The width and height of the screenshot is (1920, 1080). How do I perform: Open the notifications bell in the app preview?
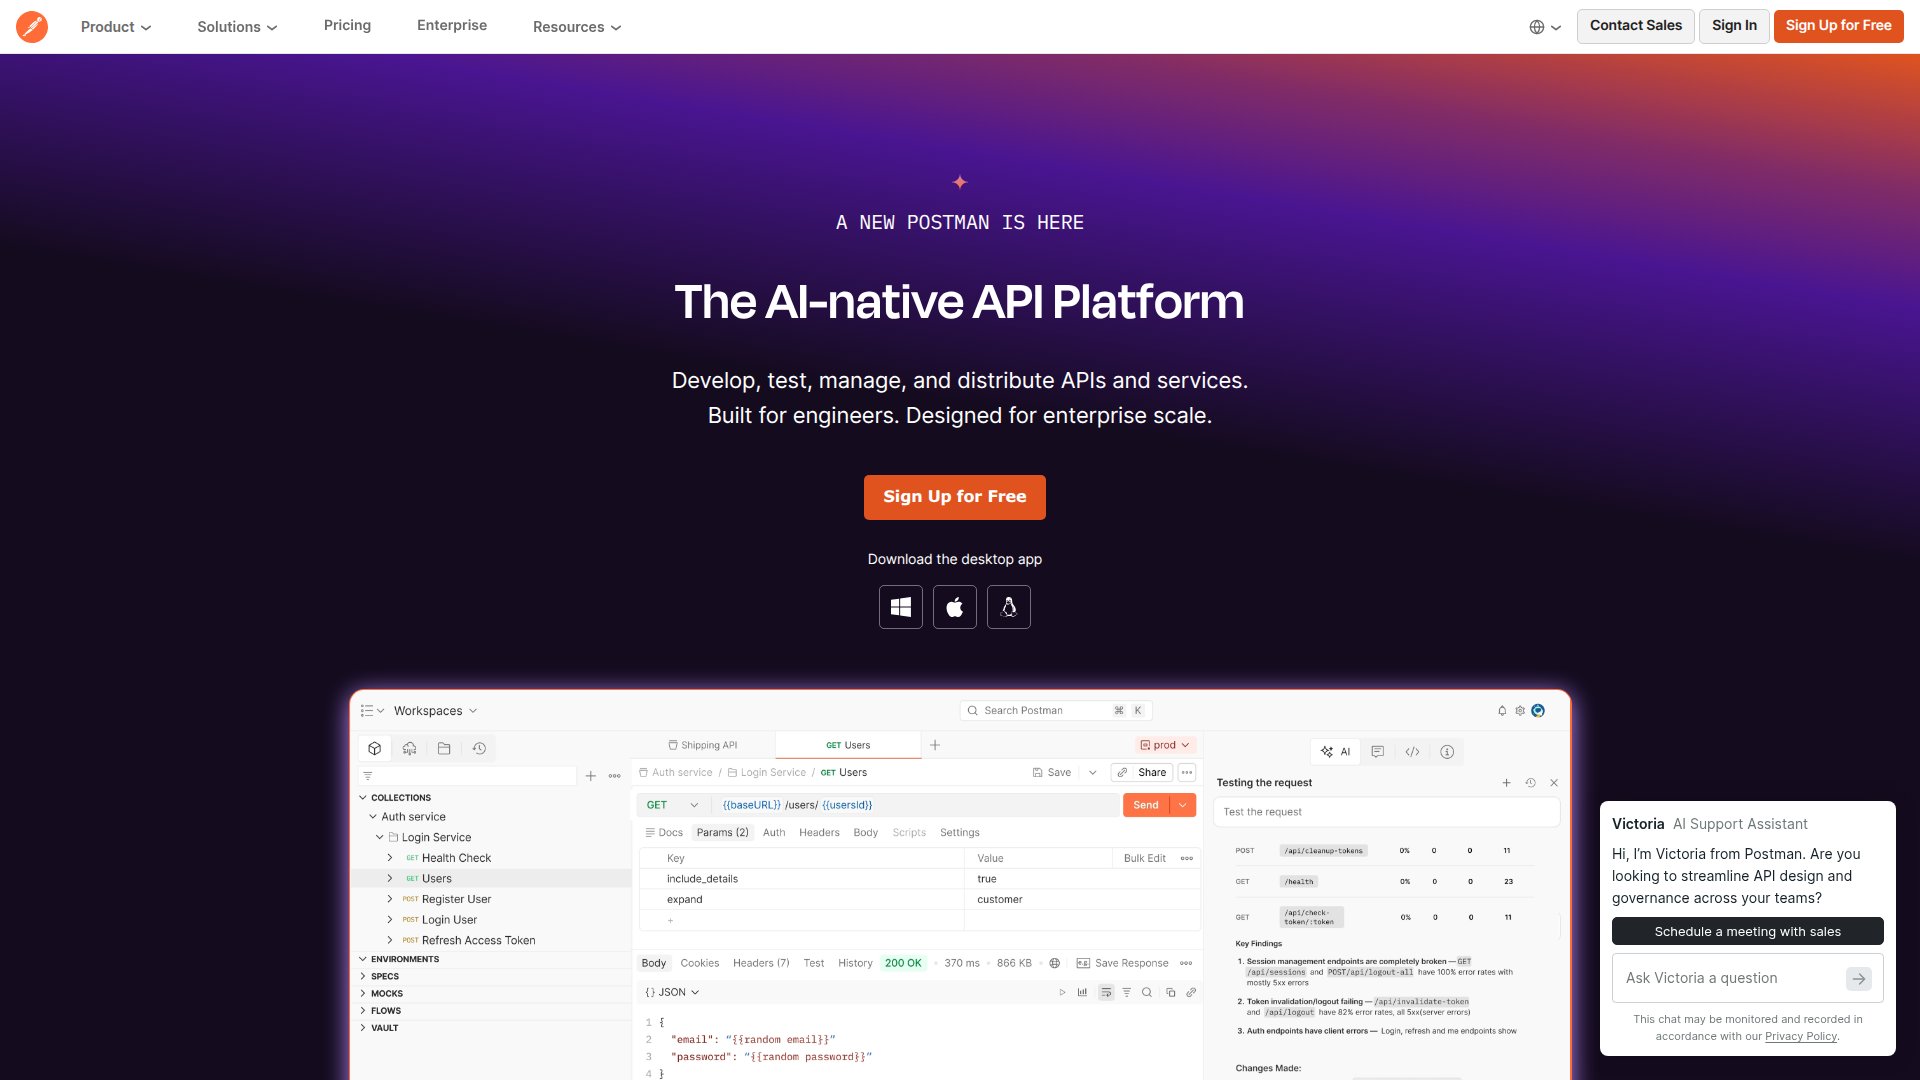tap(1502, 711)
